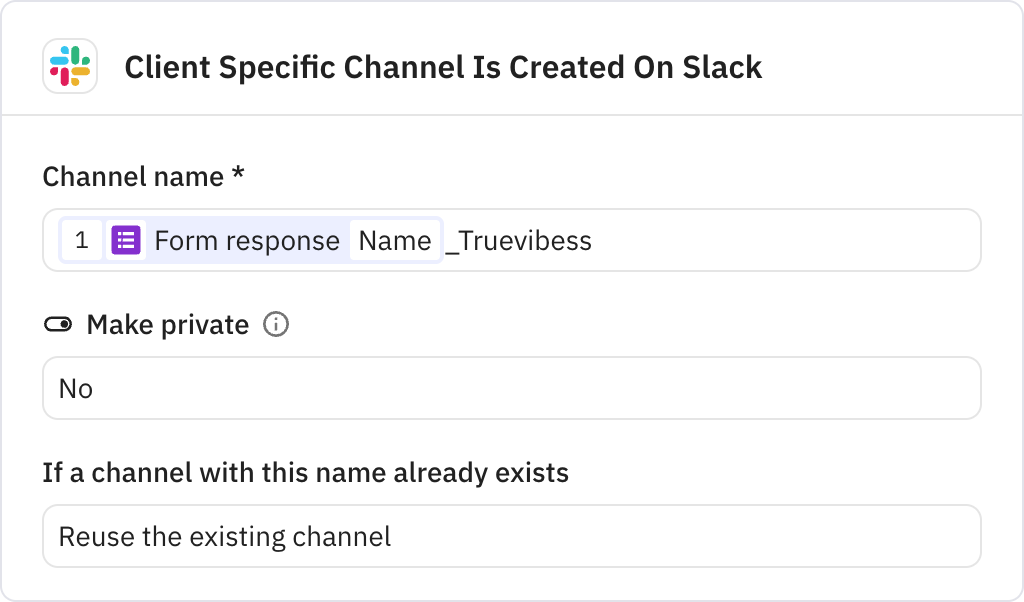The height and width of the screenshot is (602, 1024).
Task: Select the mapped data icon in Channel name
Action: click(124, 240)
